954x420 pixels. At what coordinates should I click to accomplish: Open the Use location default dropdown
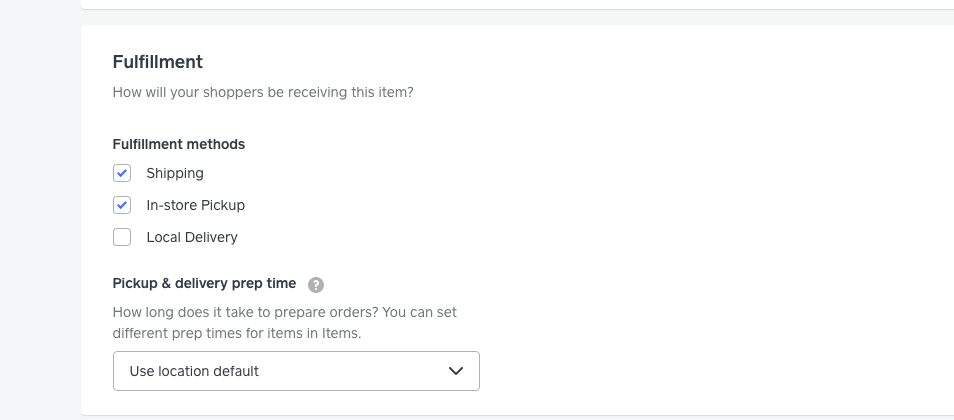pyautogui.click(x=296, y=371)
